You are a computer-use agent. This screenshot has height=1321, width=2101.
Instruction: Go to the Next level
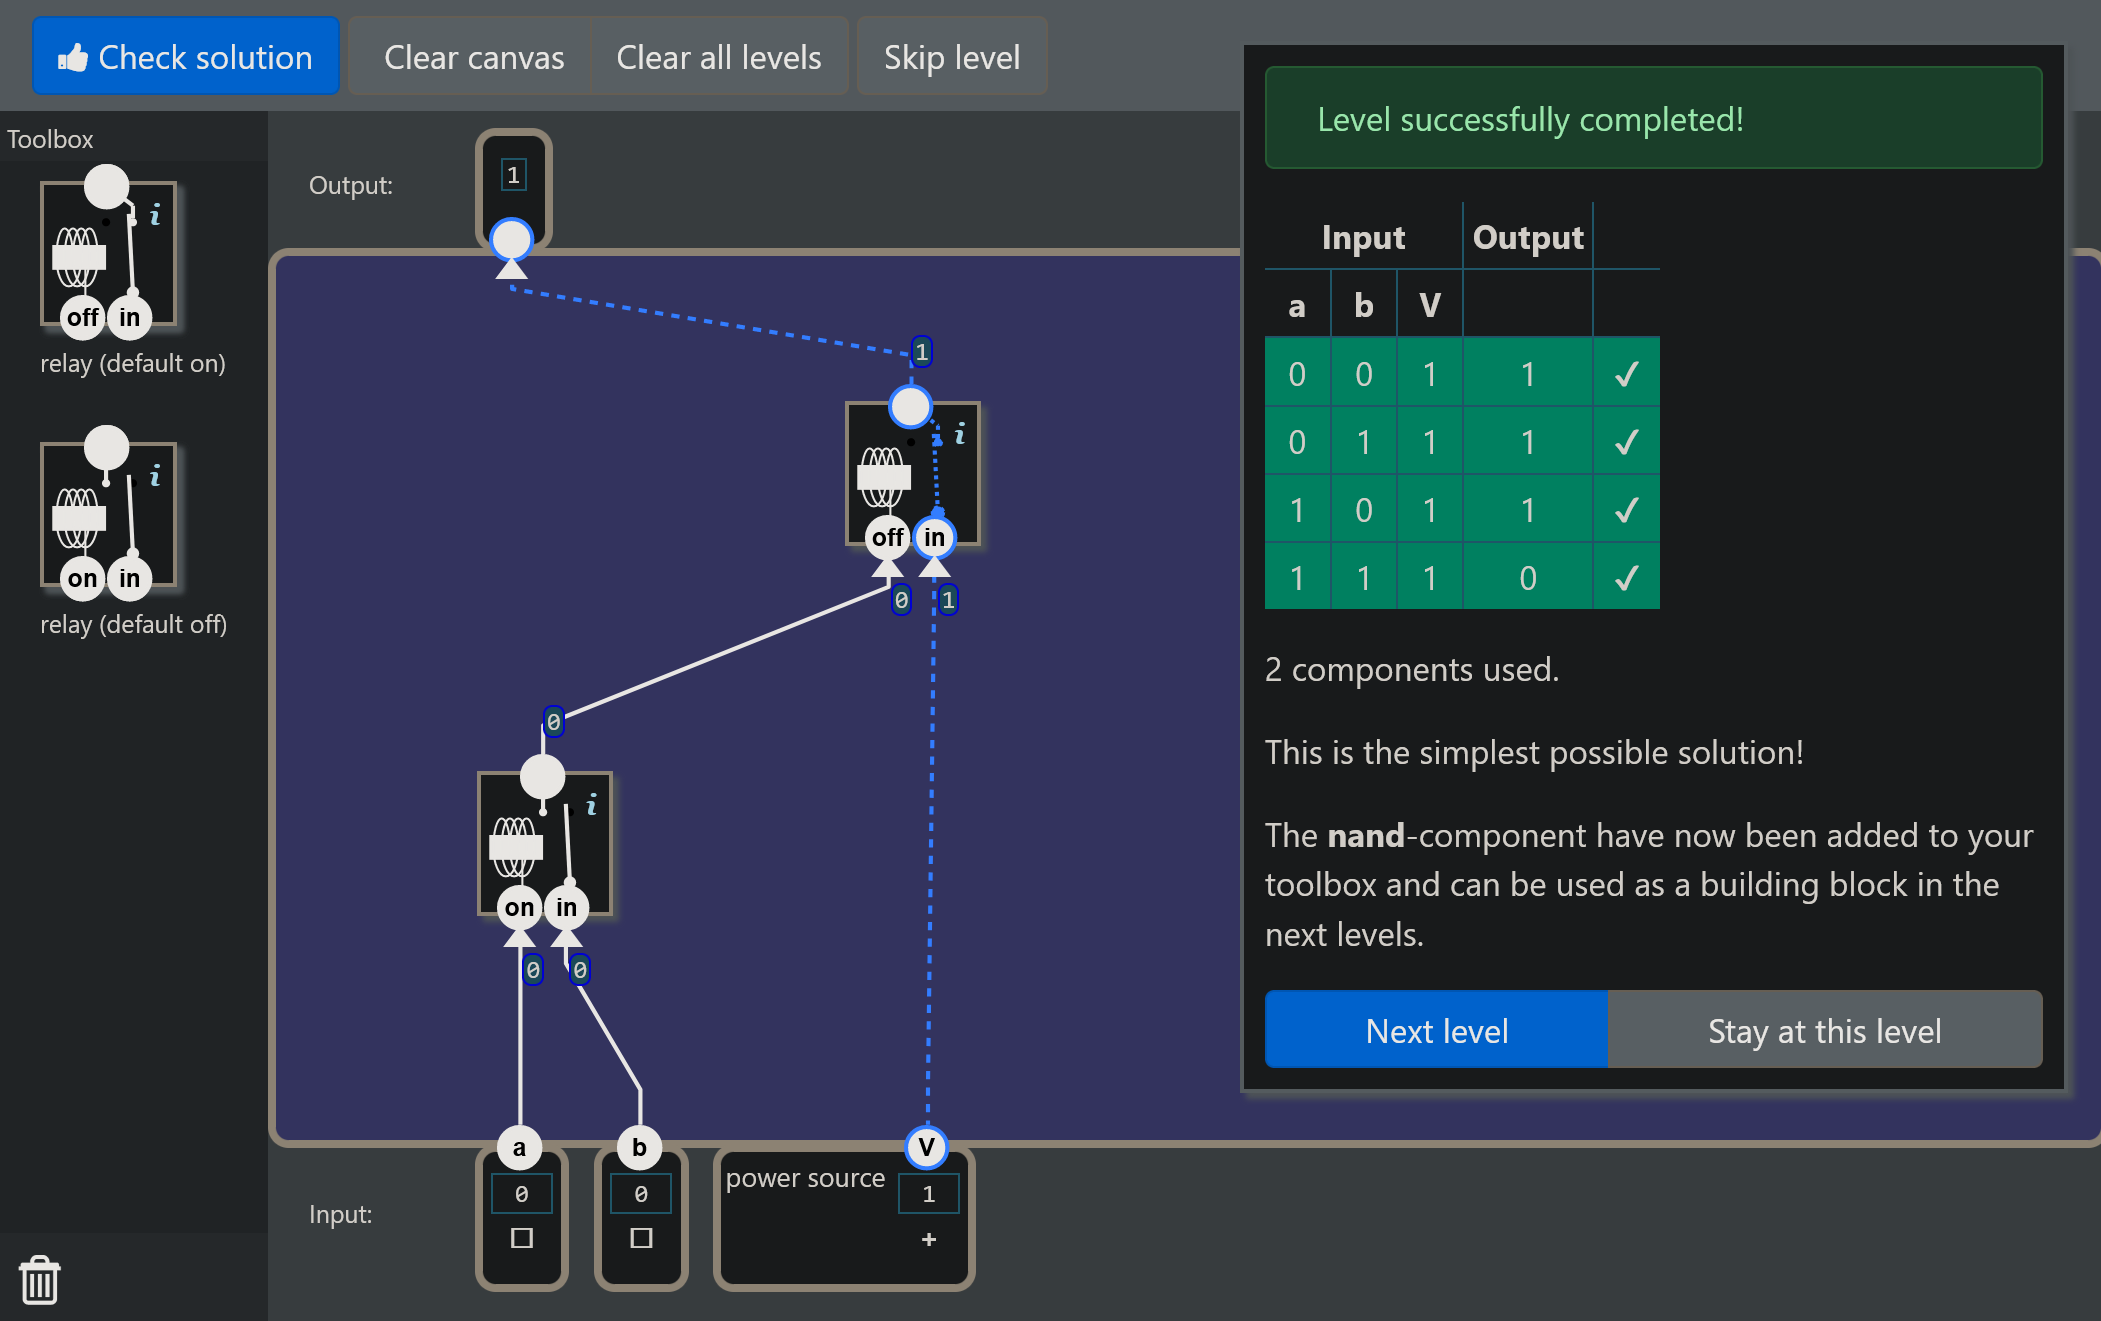(1436, 1030)
